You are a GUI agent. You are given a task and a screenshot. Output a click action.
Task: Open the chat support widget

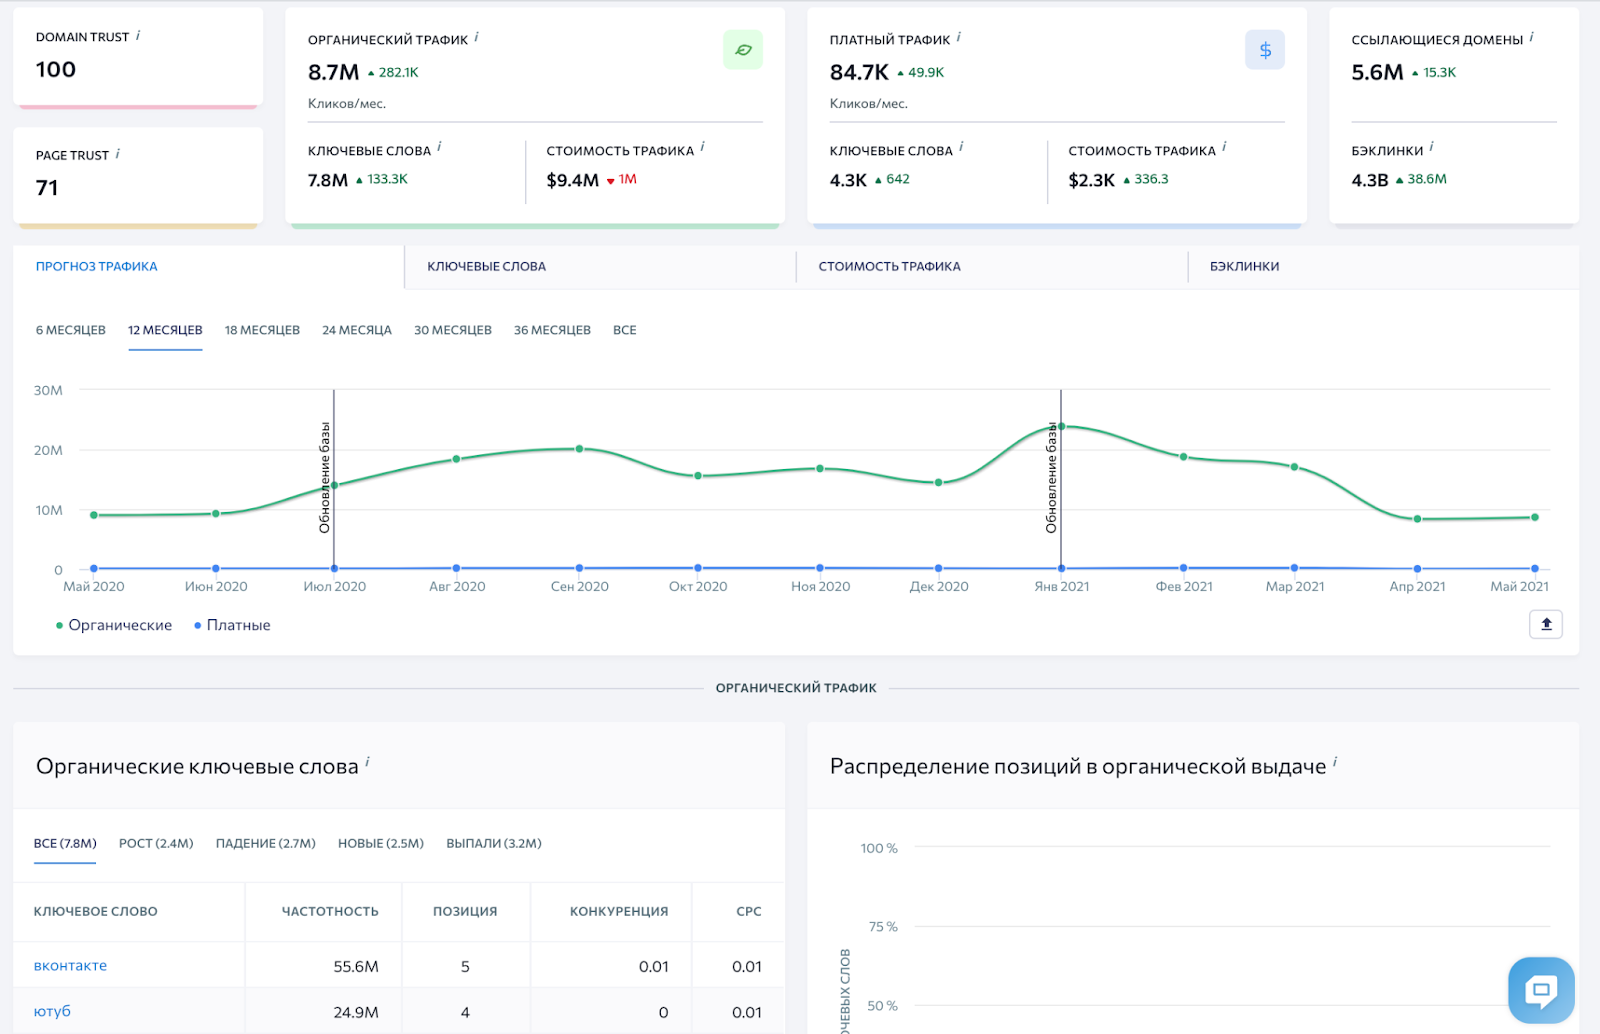coord(1540,990)
